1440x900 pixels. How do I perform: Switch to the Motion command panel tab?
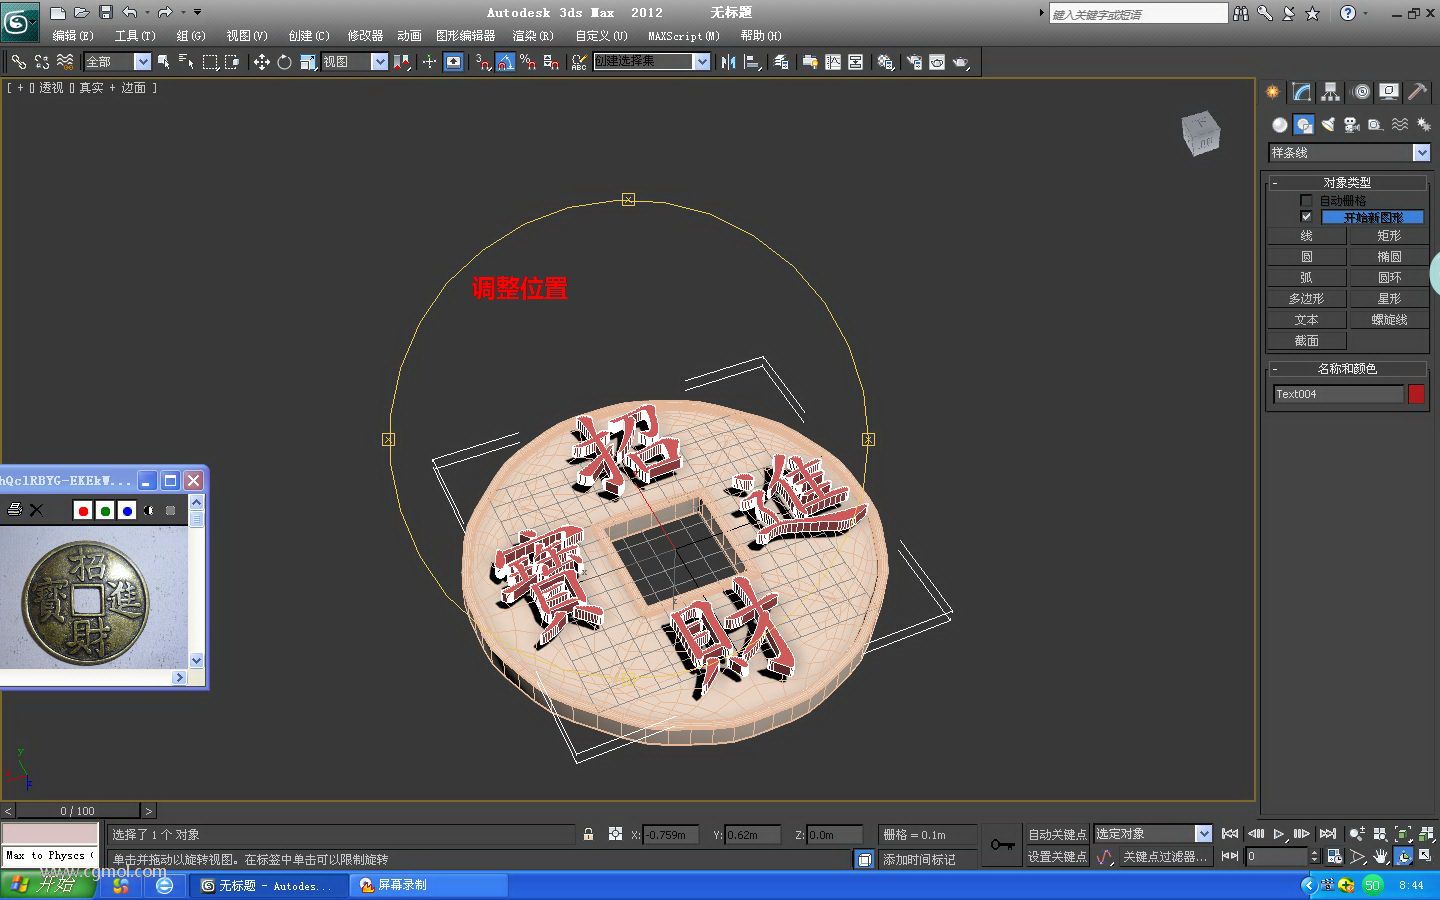pyautogui.click(x=1361, y=92)
